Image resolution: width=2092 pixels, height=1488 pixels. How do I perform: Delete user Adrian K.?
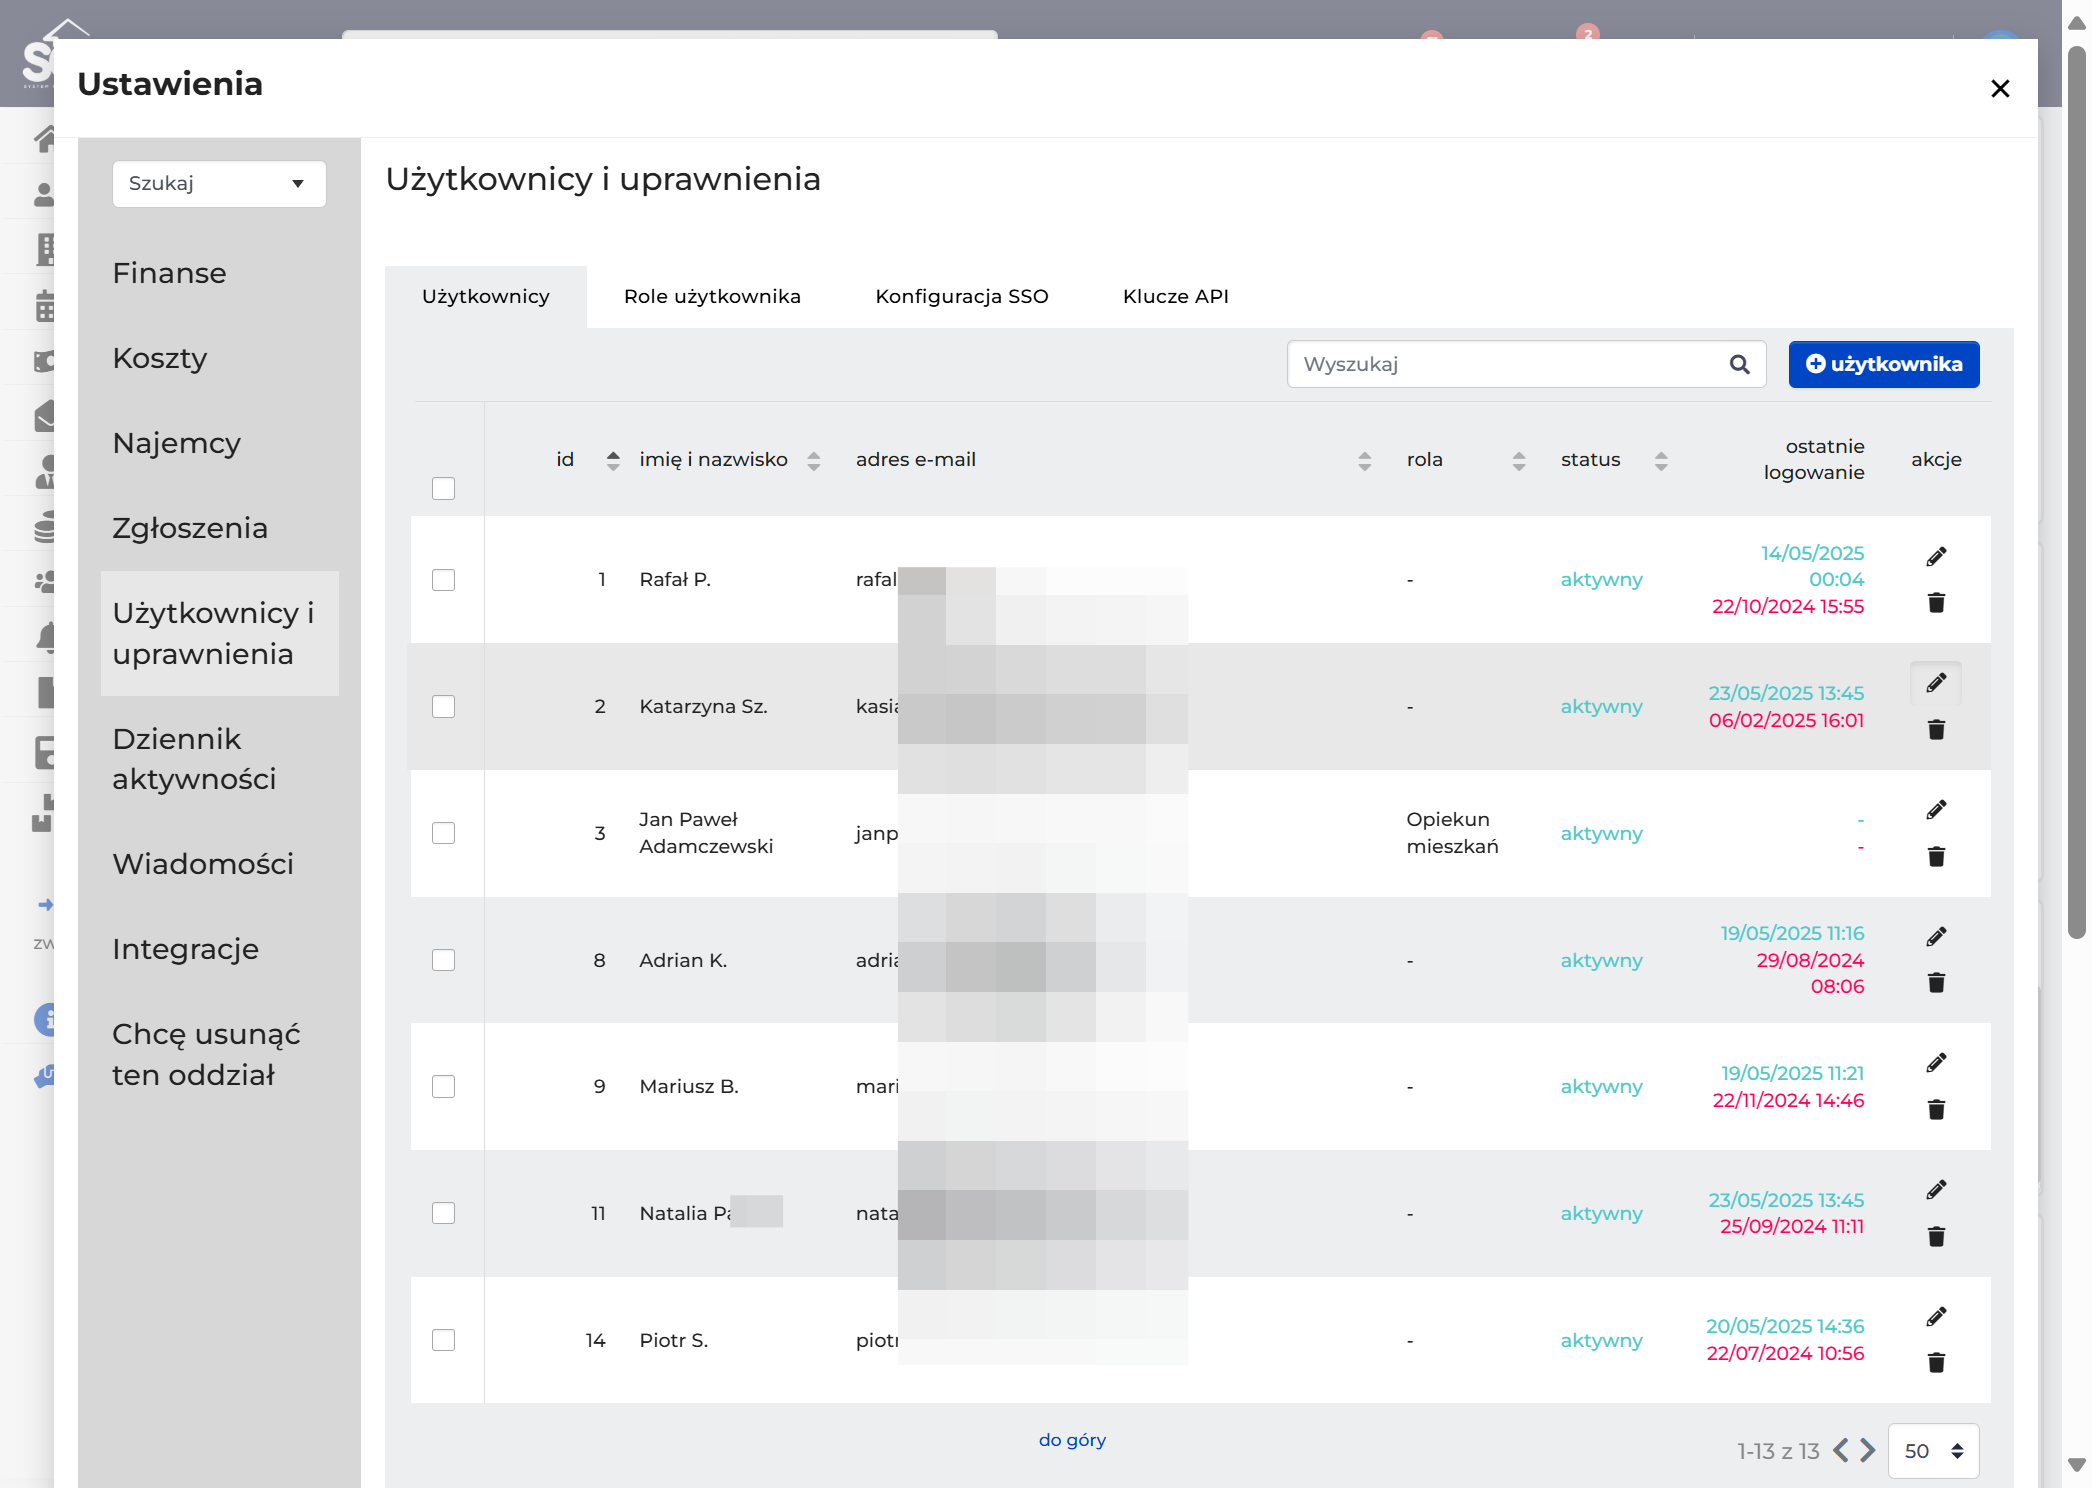pos(1936,983)
